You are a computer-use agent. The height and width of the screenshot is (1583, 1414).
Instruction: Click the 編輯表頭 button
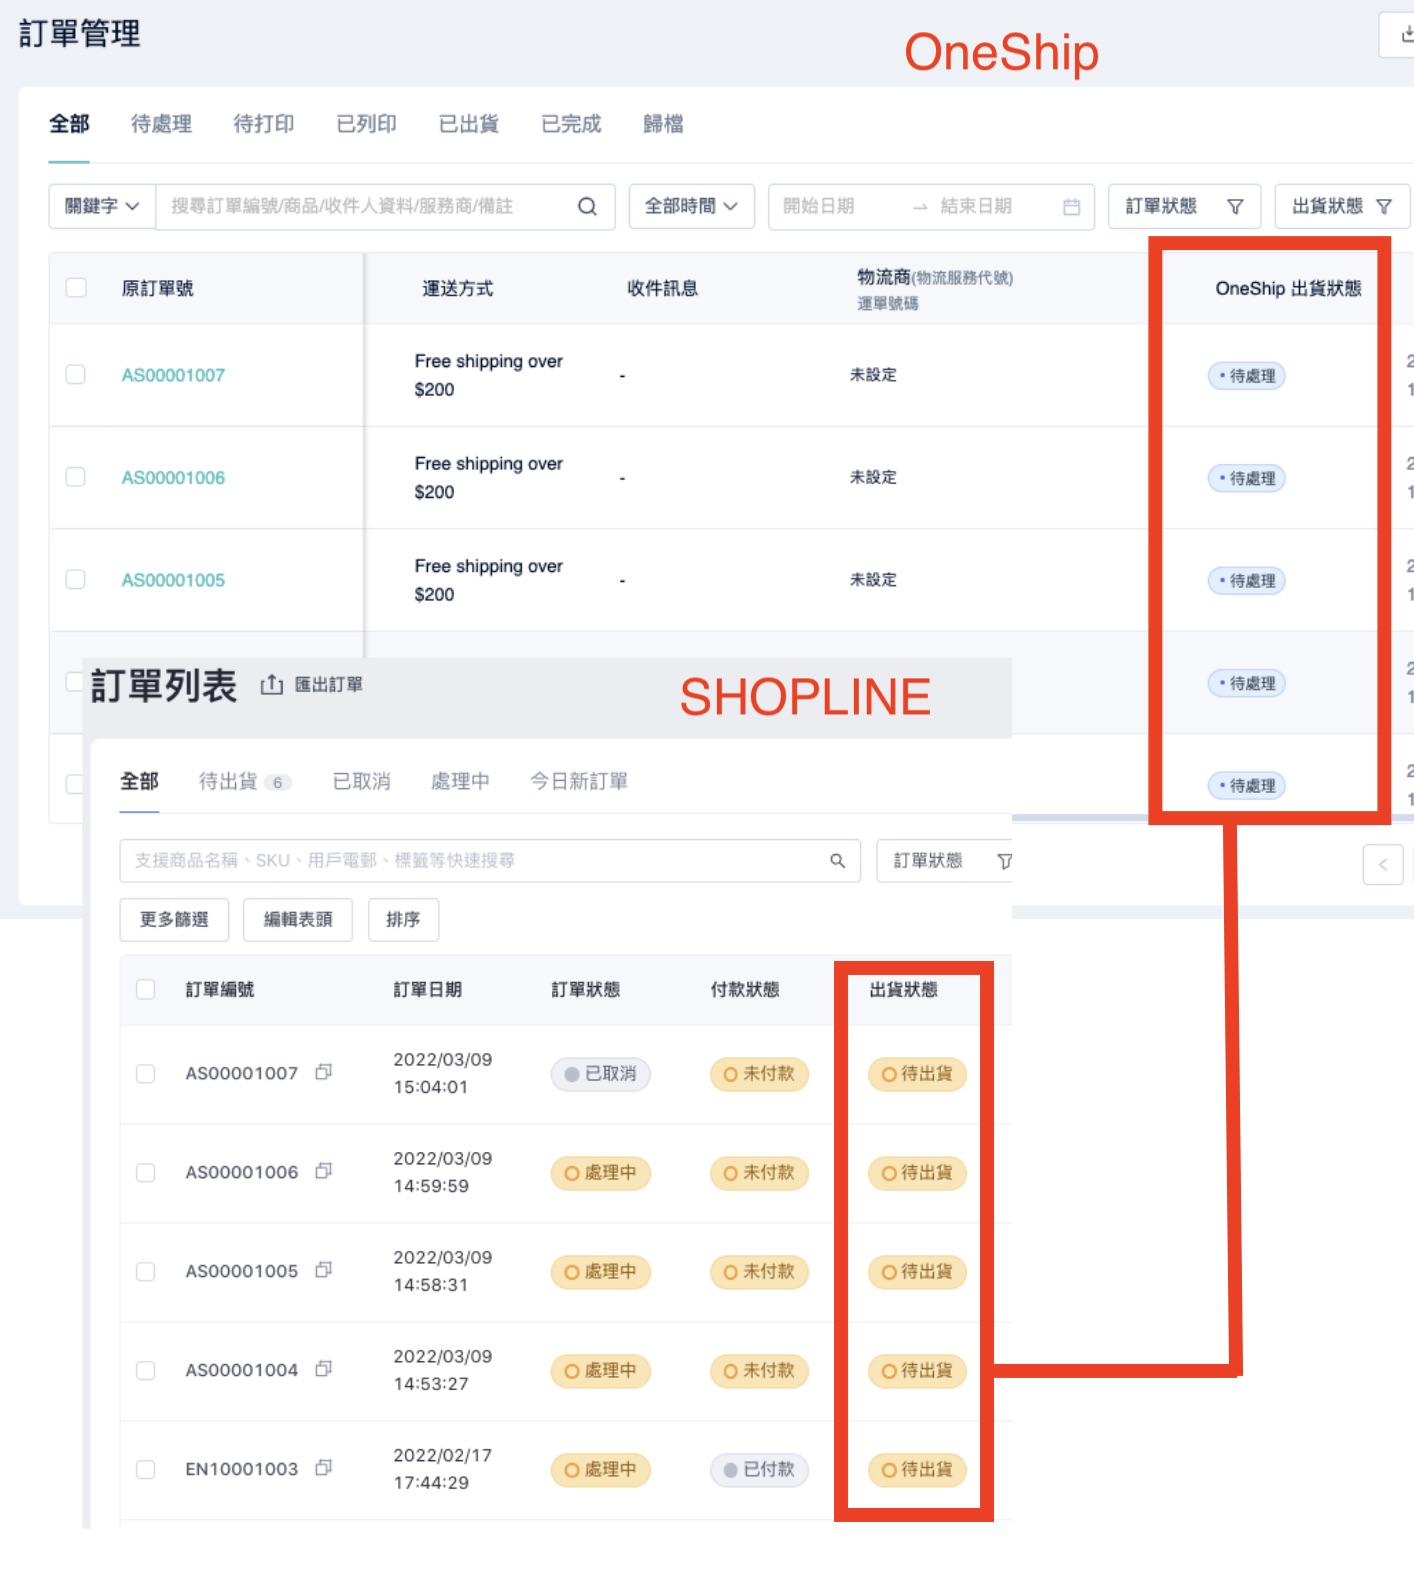tap(298, 919)
